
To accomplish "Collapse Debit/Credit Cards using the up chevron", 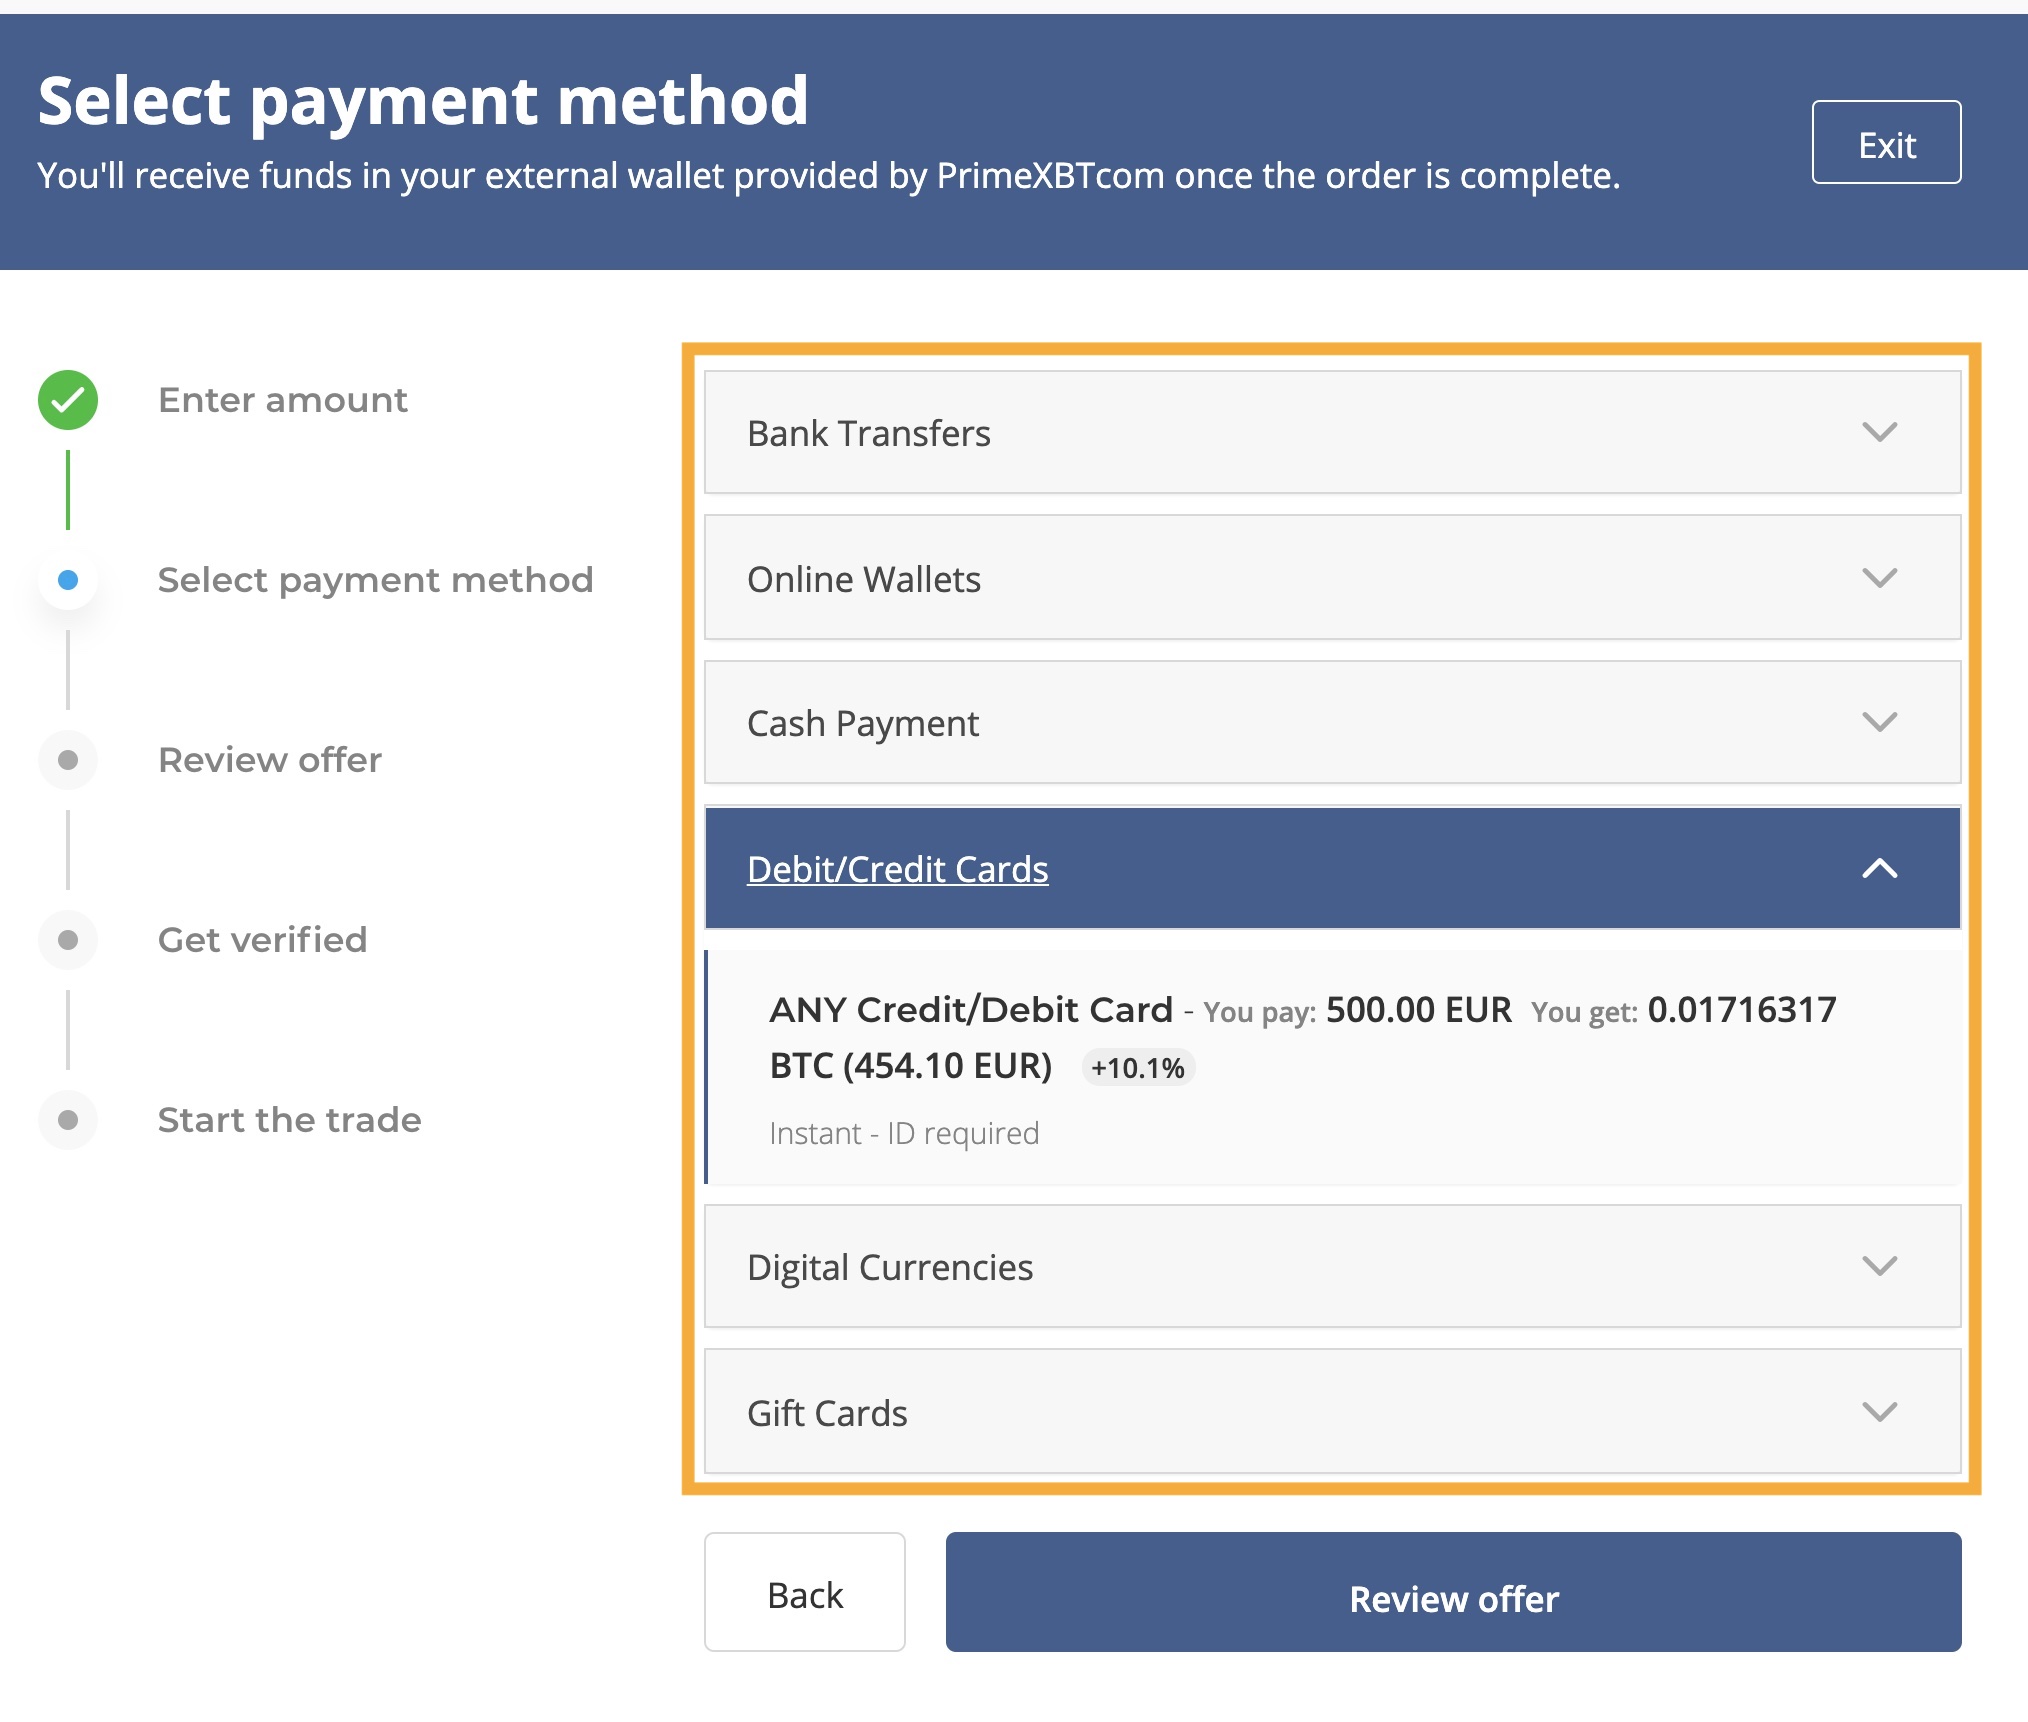I will tap(1880, 868).
